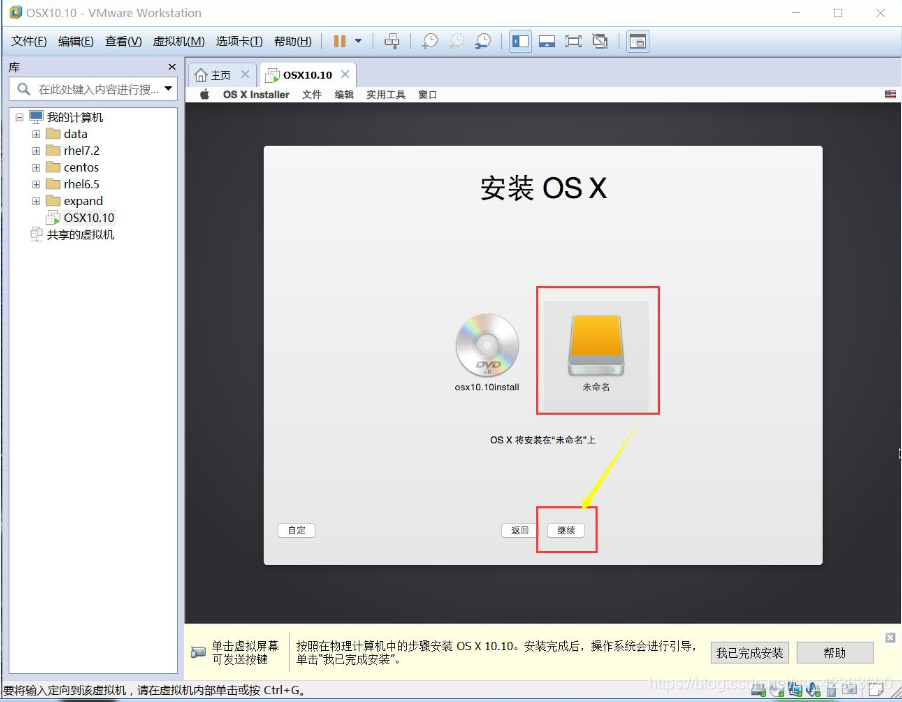Select the 未命名 hard drive disk
The image size is (902, 702).
click(x=596, y=354)
